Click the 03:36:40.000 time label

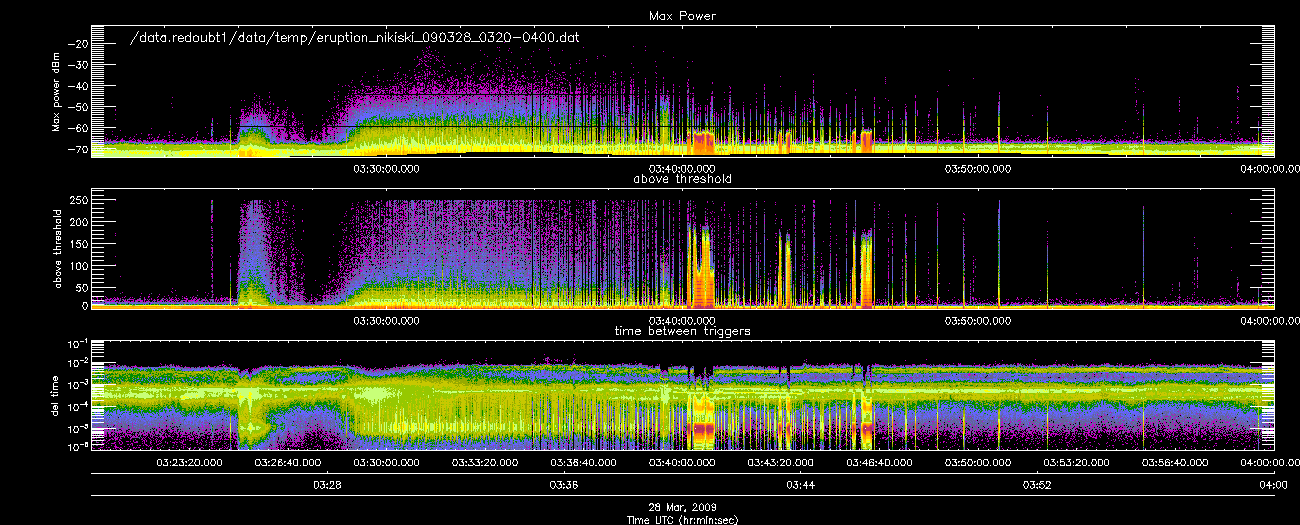(x=583, y=463)
